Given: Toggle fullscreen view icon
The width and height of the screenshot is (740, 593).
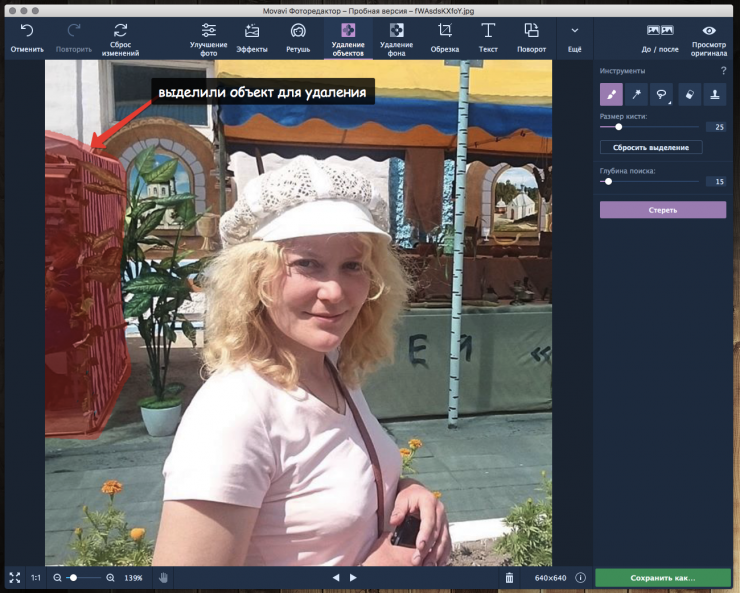Looking at the screenshot, I should (x=15, y=578).
